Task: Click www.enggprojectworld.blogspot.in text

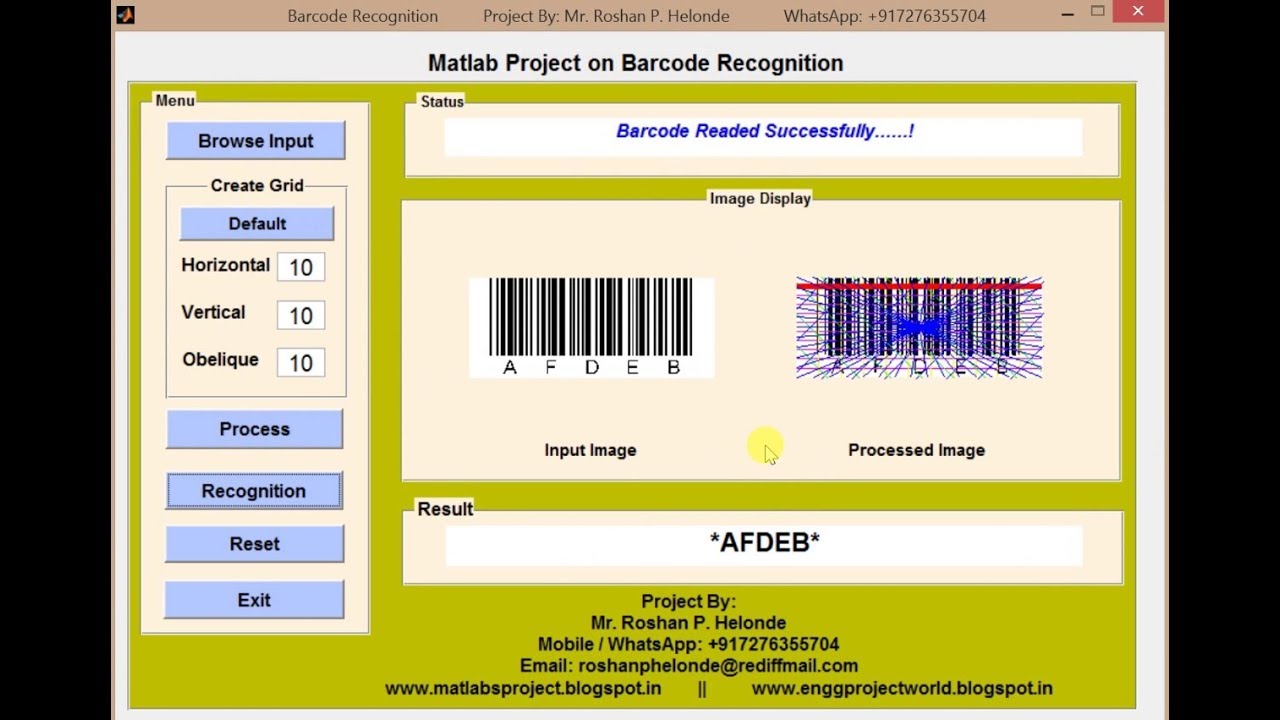Action: click(902, 688)
